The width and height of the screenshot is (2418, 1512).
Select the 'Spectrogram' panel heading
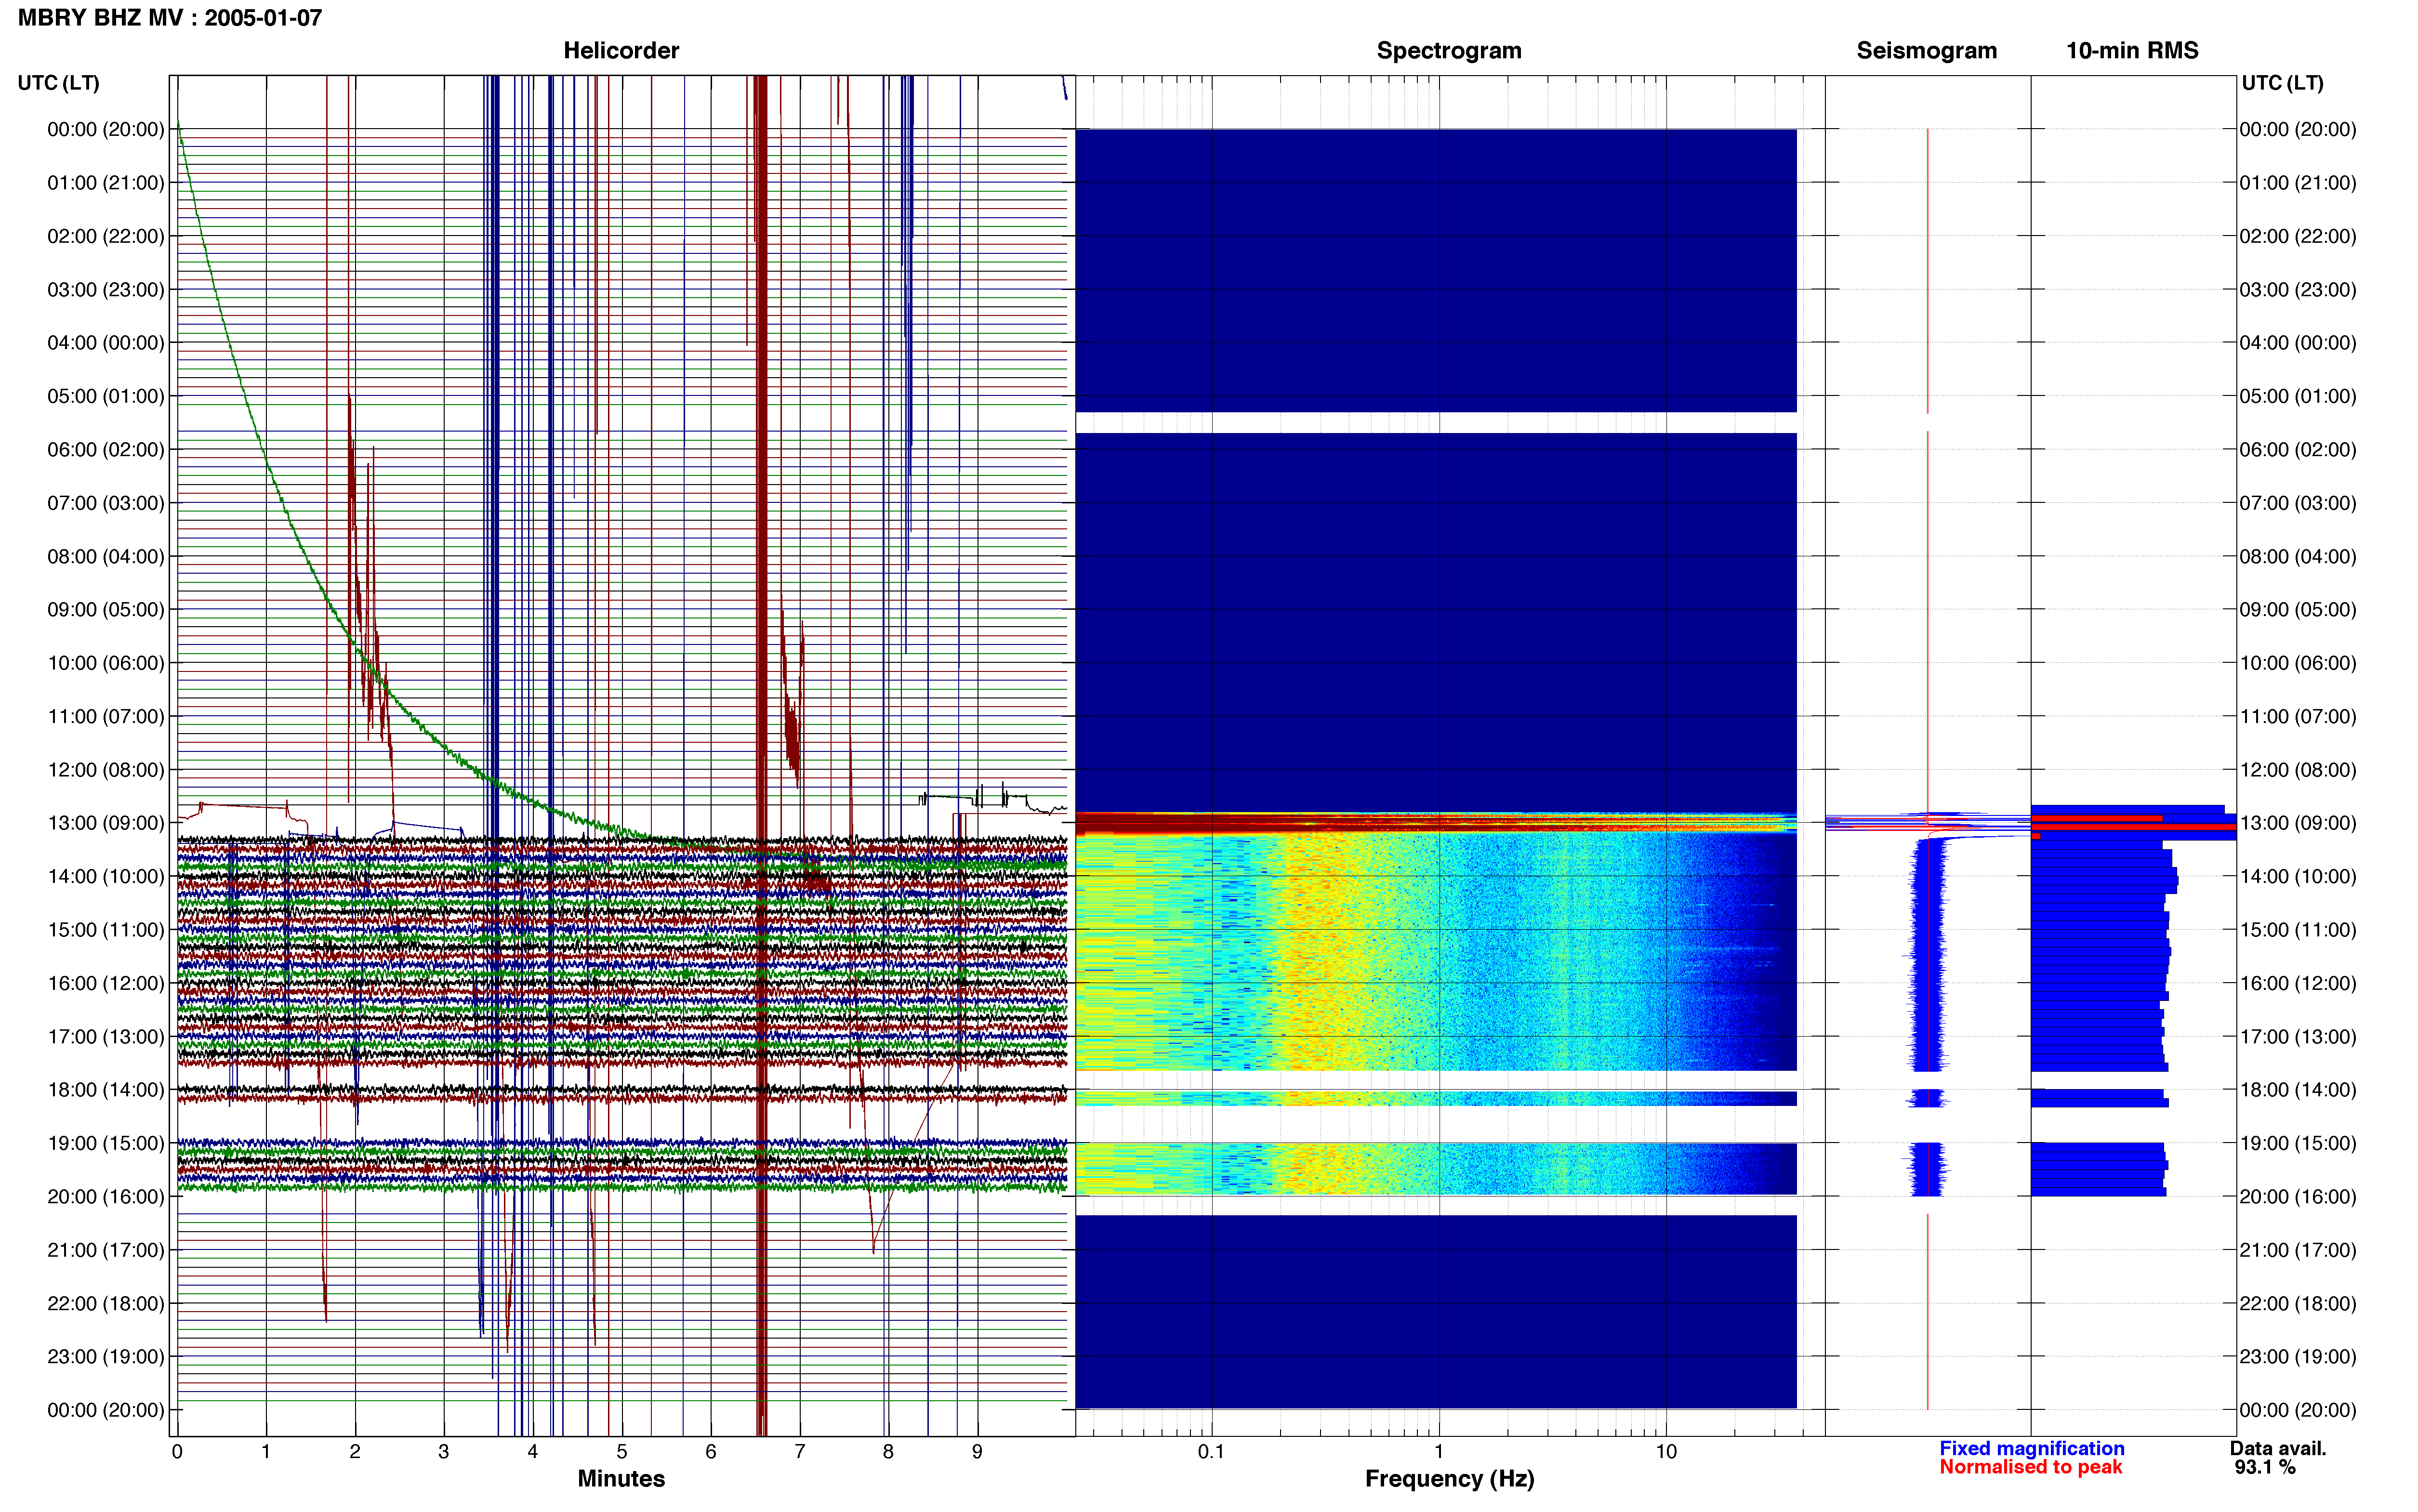pyautogui.click(x=1449, y=50)
